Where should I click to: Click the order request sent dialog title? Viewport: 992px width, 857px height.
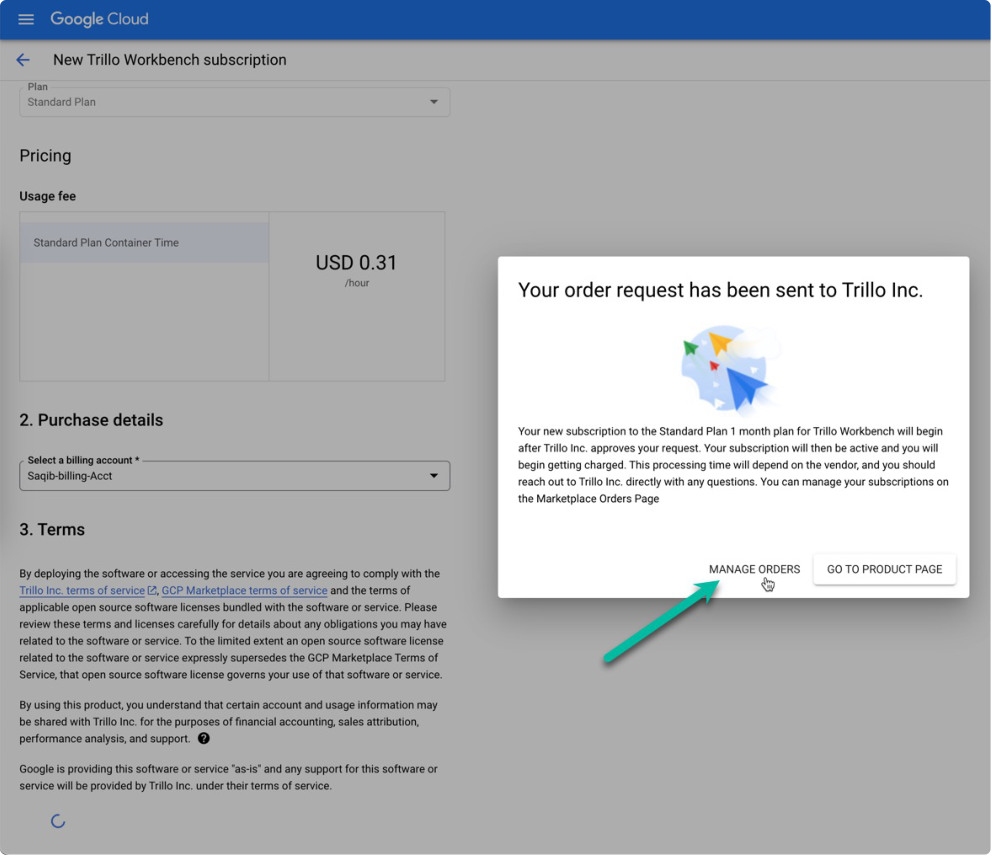pos(721,290)
